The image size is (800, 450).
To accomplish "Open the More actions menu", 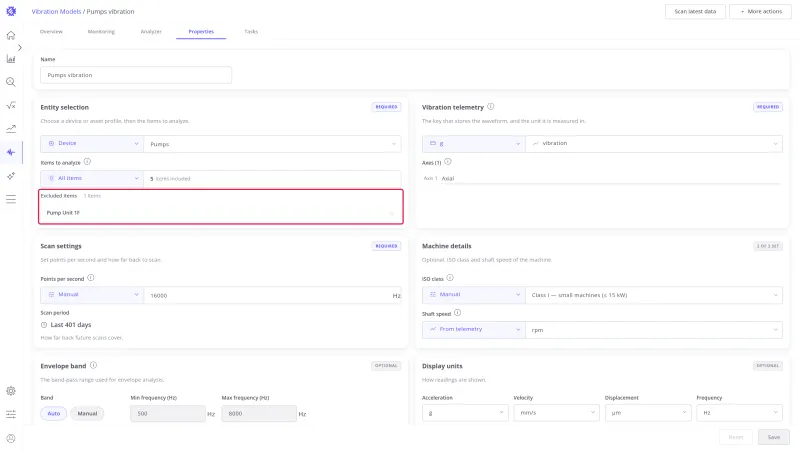I will [x=760, y=11].
